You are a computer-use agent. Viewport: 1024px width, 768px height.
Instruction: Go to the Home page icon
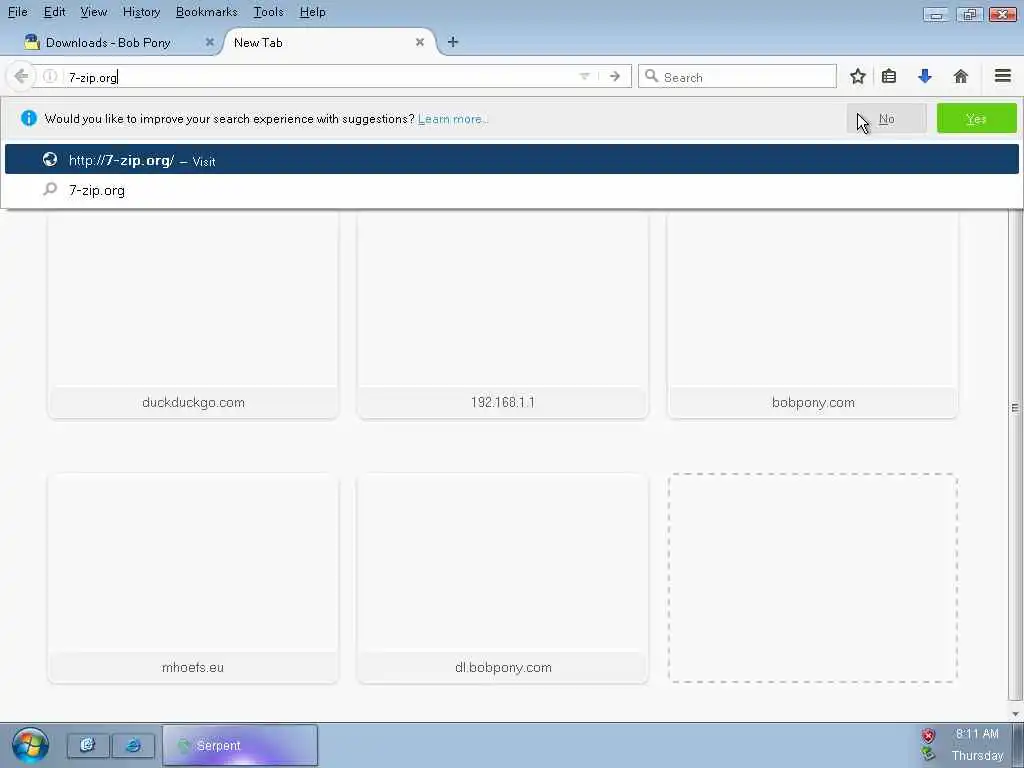(x=961, y=76)
